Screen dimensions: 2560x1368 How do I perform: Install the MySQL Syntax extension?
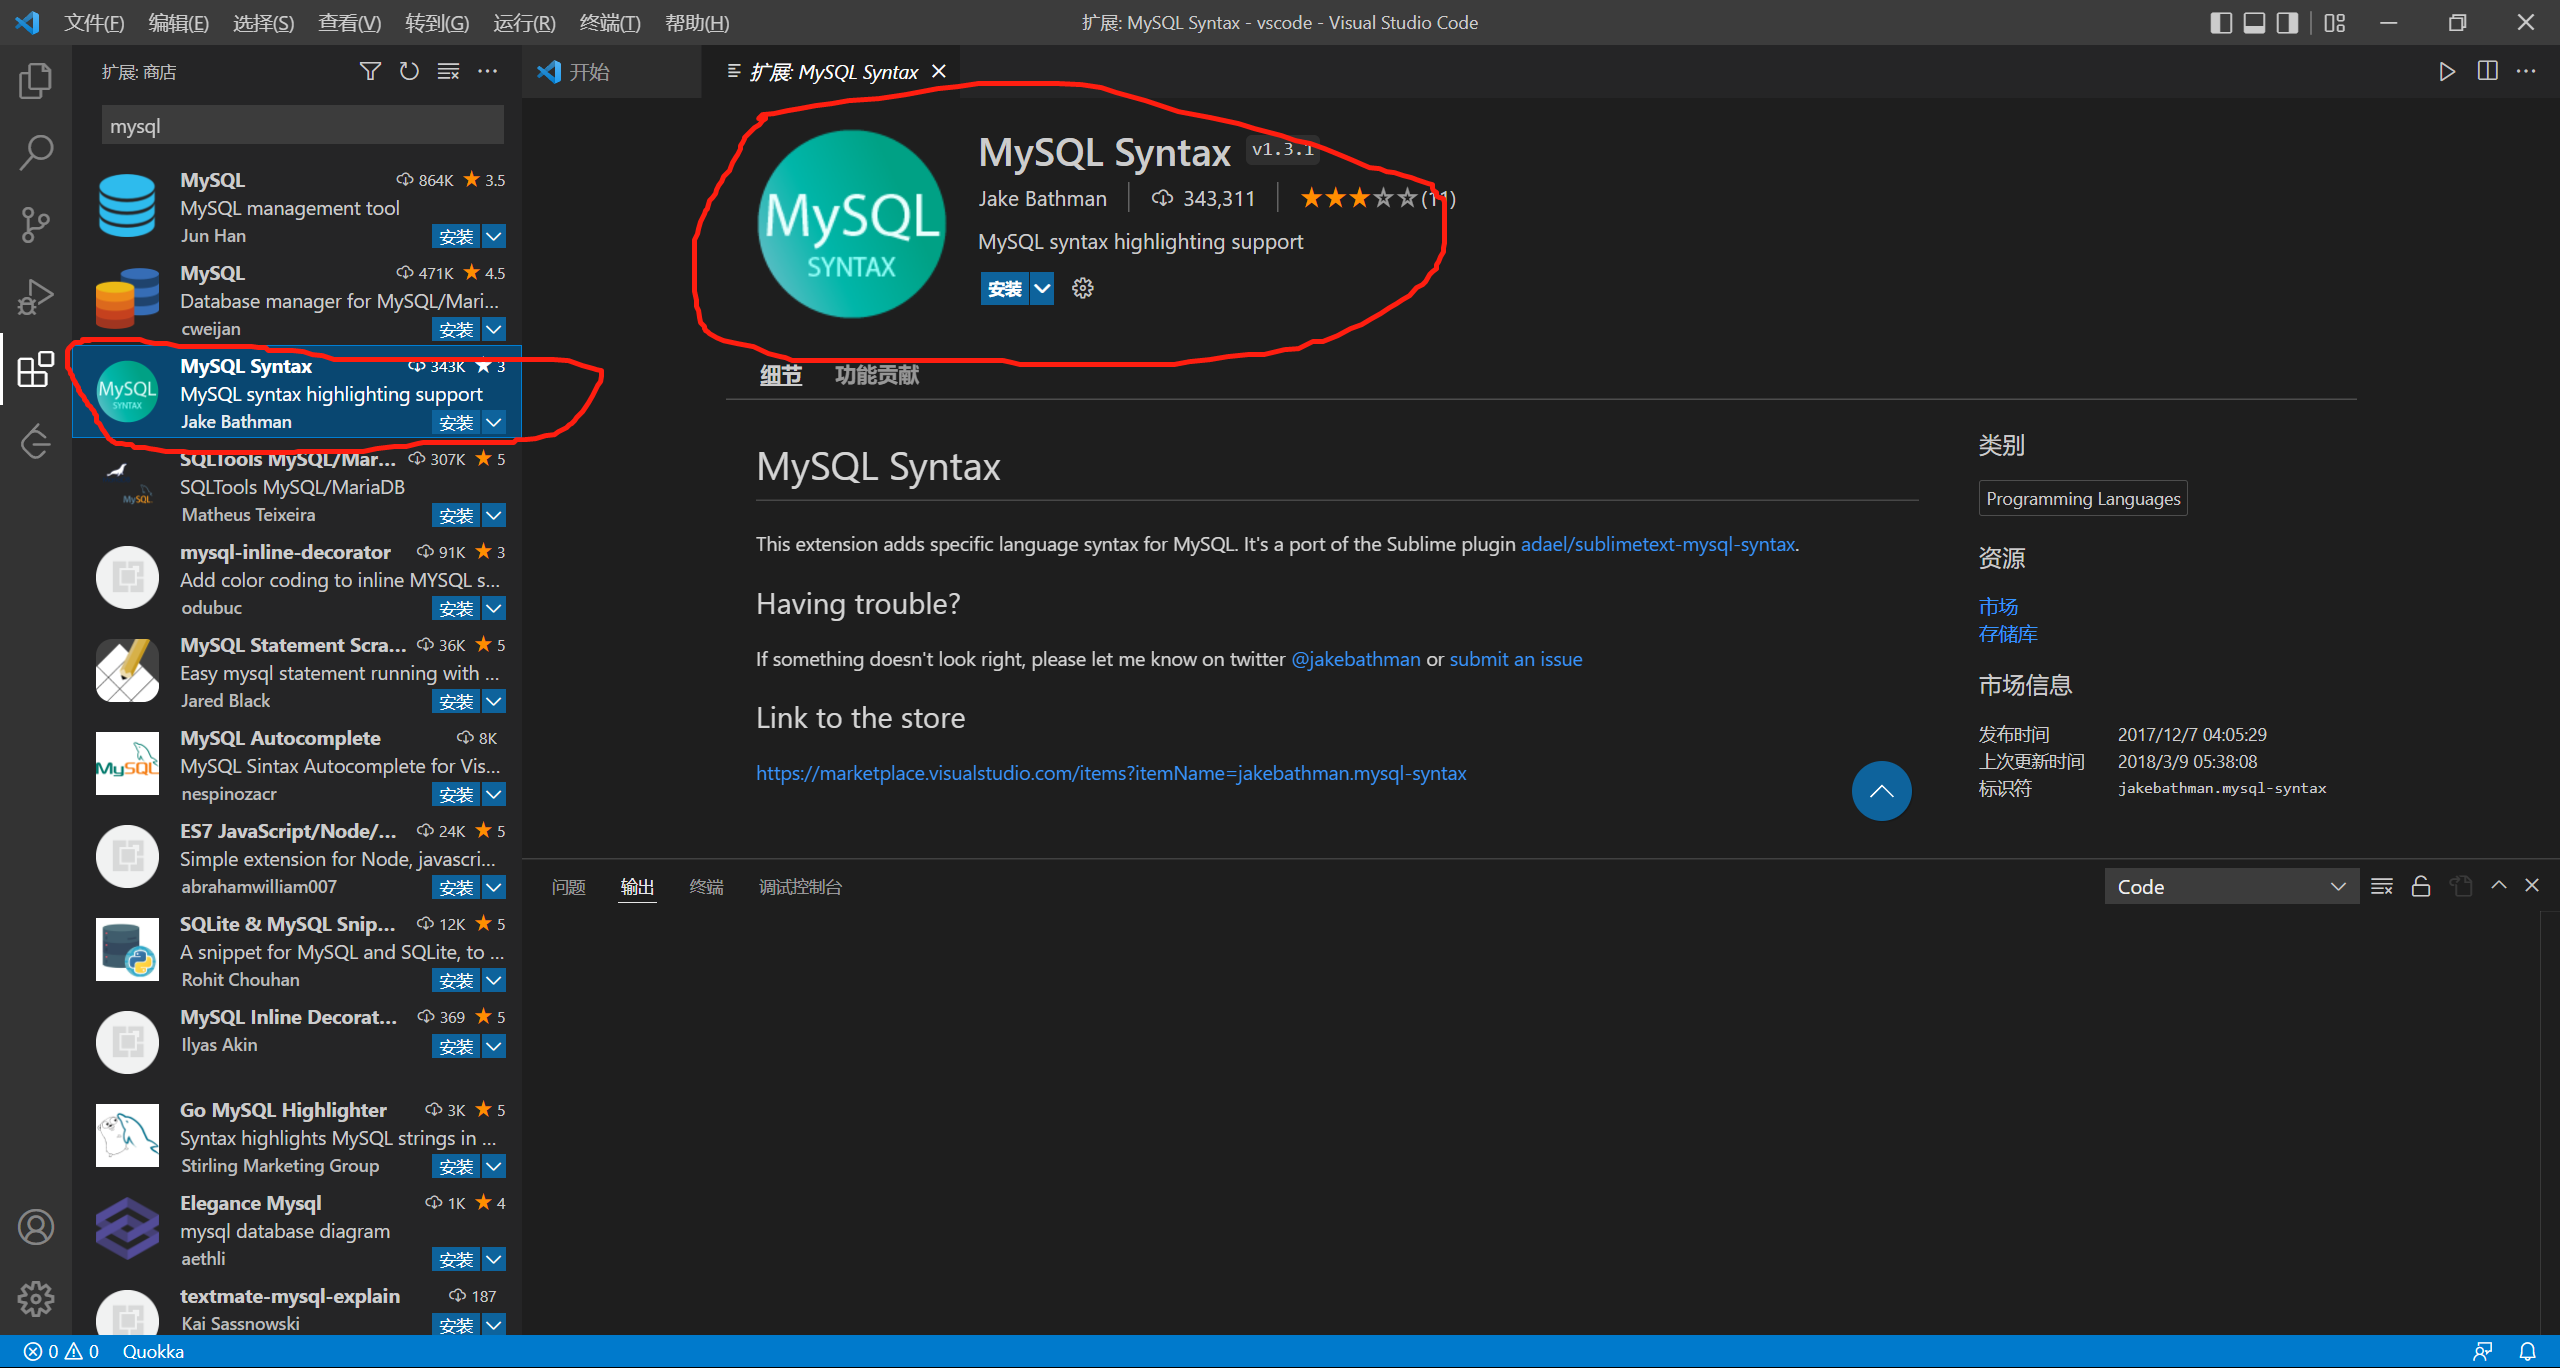[x=1003, y=288]
